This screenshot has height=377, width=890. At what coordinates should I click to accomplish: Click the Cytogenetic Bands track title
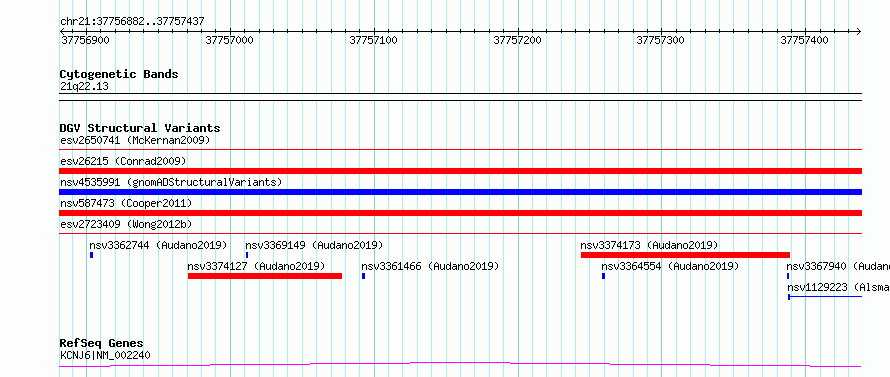pyautogui.click(x=119, y=74)
